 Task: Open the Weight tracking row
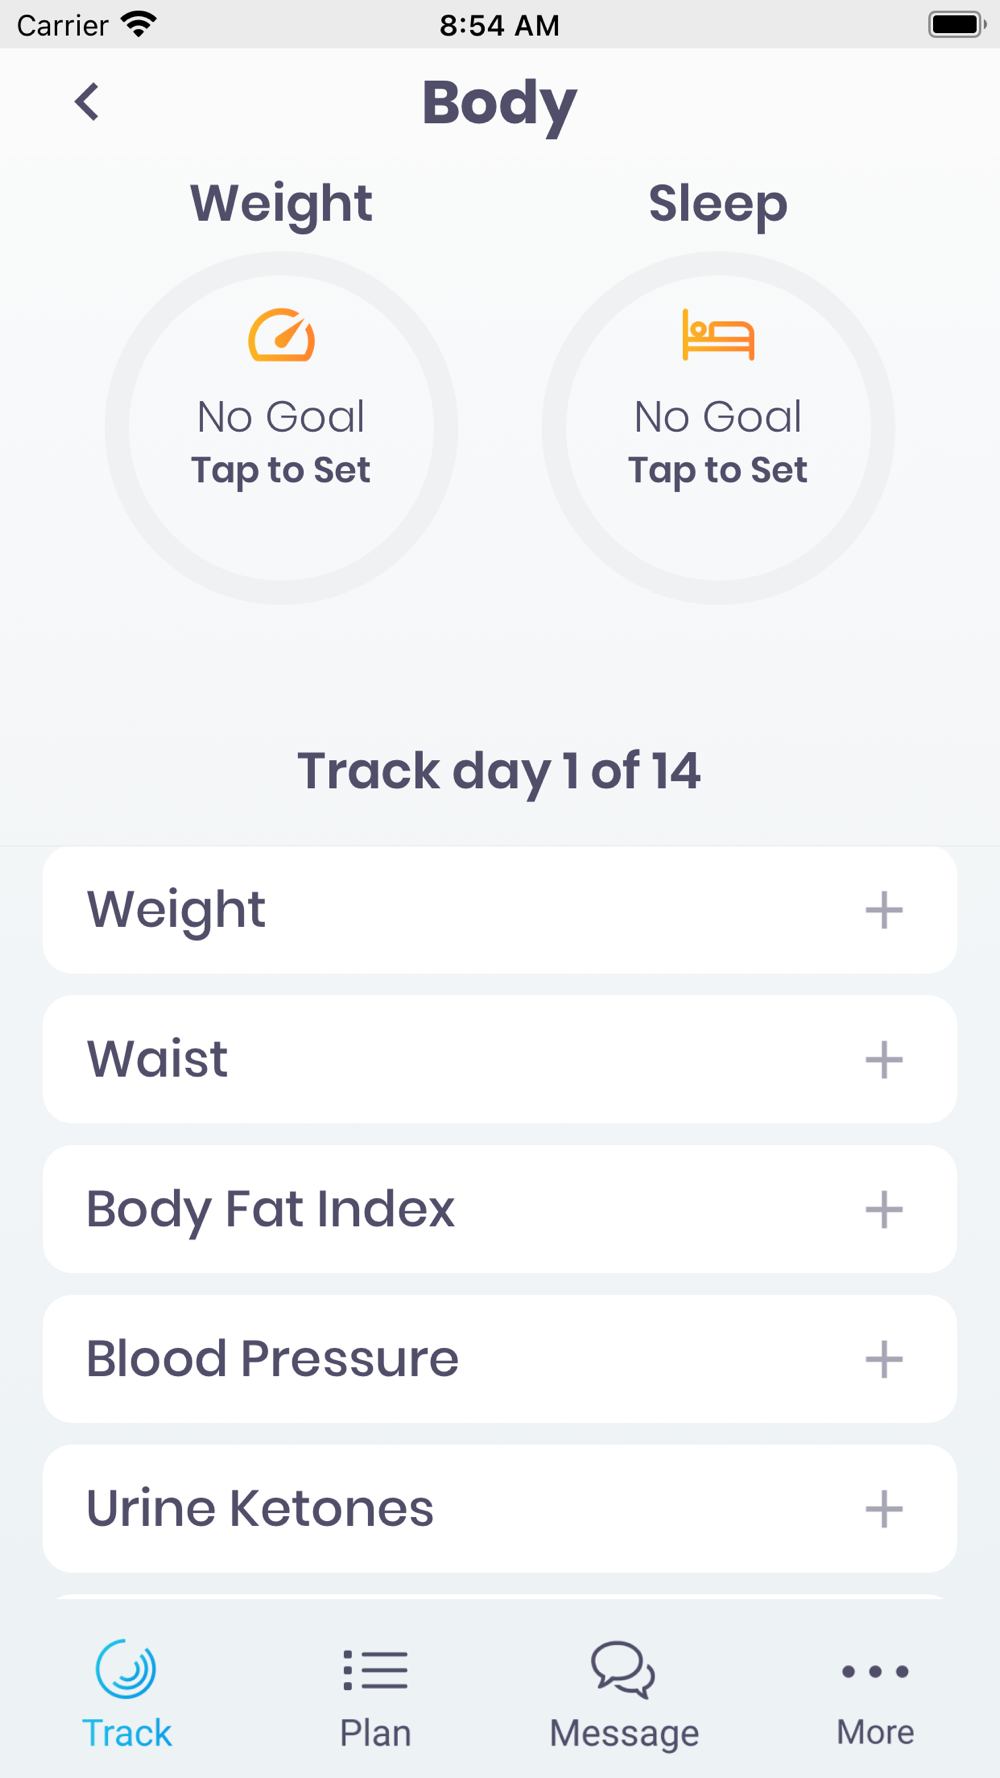[500, 910]
